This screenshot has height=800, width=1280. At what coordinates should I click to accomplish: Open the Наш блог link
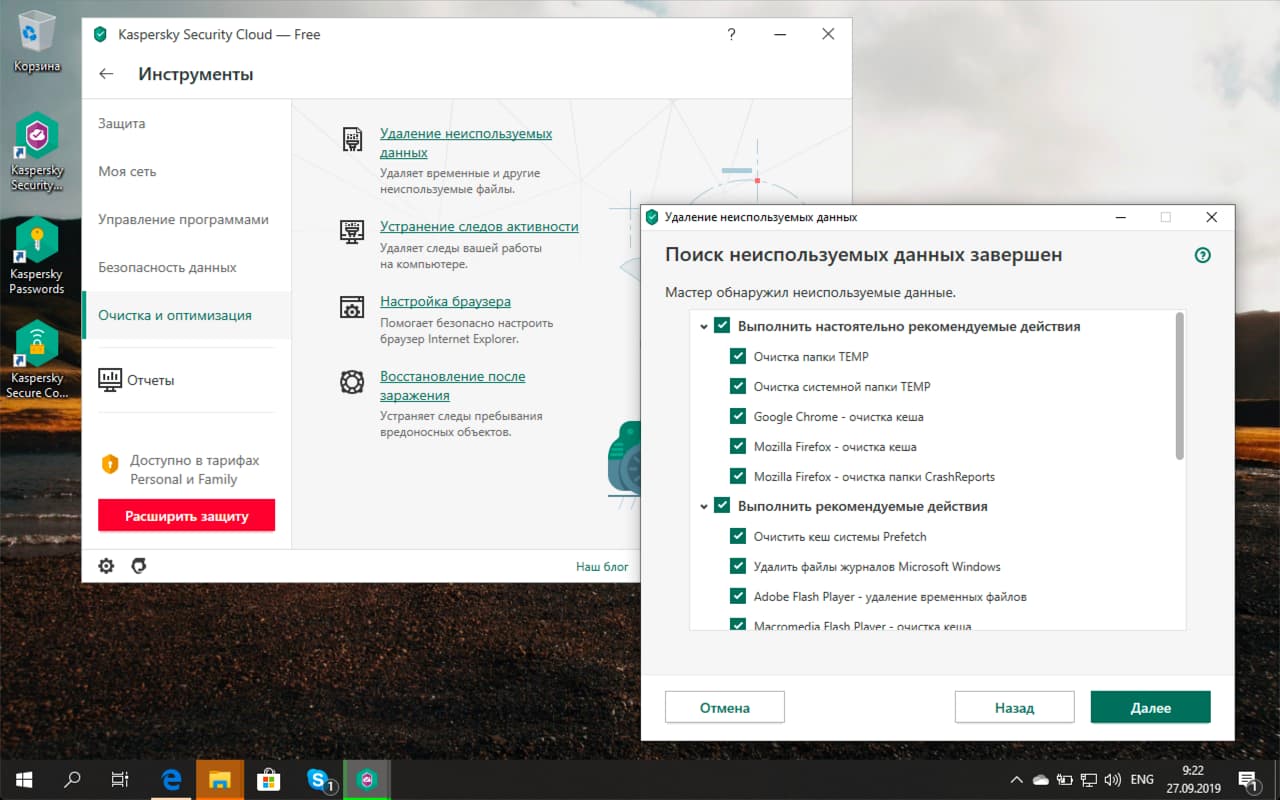(x=601, y=566)
